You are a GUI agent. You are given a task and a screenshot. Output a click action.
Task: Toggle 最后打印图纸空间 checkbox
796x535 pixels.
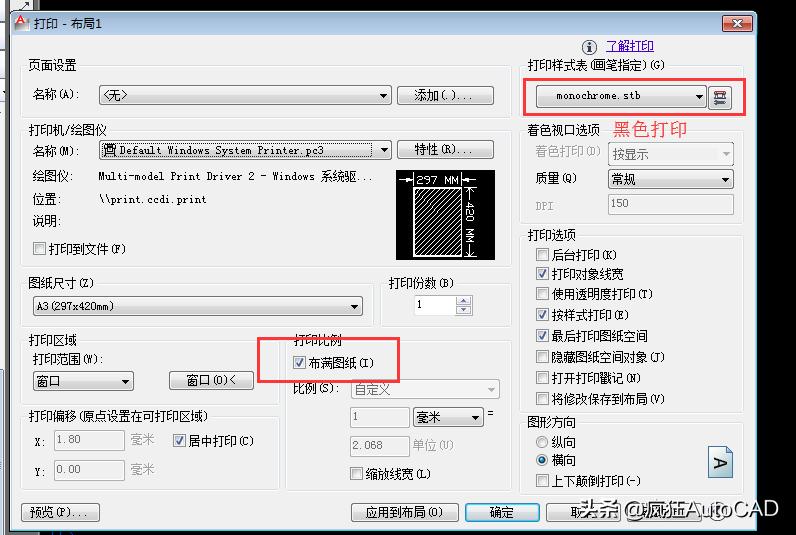click(542, 336)
